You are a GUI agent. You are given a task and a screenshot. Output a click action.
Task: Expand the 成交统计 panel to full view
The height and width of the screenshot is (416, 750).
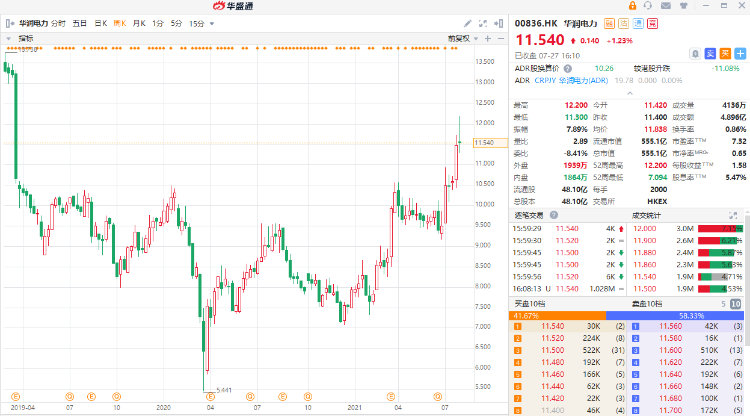[x=733, y=215]
